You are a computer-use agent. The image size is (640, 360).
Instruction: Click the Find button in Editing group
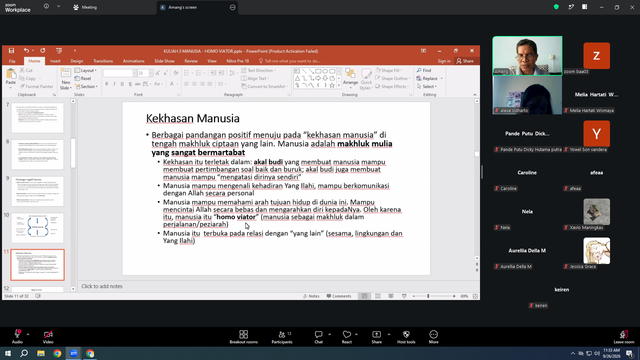coord(424,70)
